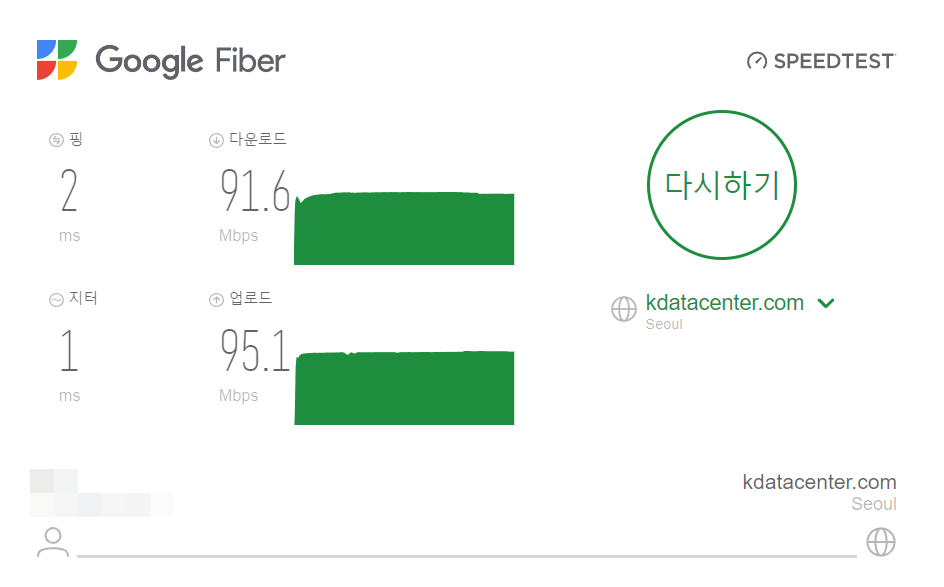Click the 91.6 download speed value

point(255,190)
